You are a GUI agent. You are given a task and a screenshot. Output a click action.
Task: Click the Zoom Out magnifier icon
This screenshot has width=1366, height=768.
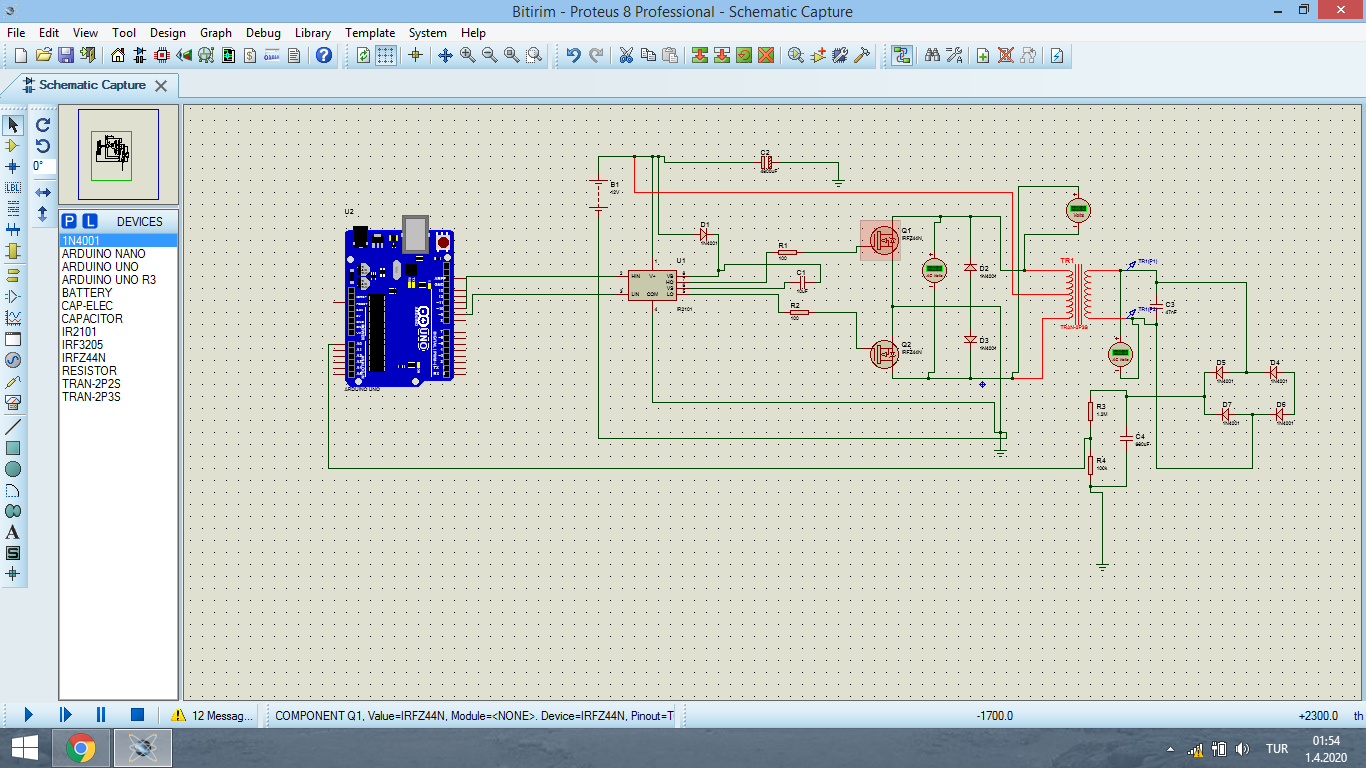[x=490, y=55]
